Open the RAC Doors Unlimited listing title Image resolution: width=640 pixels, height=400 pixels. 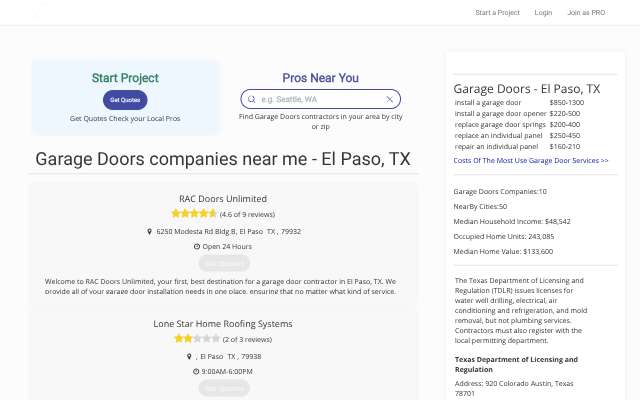(223, 199)
